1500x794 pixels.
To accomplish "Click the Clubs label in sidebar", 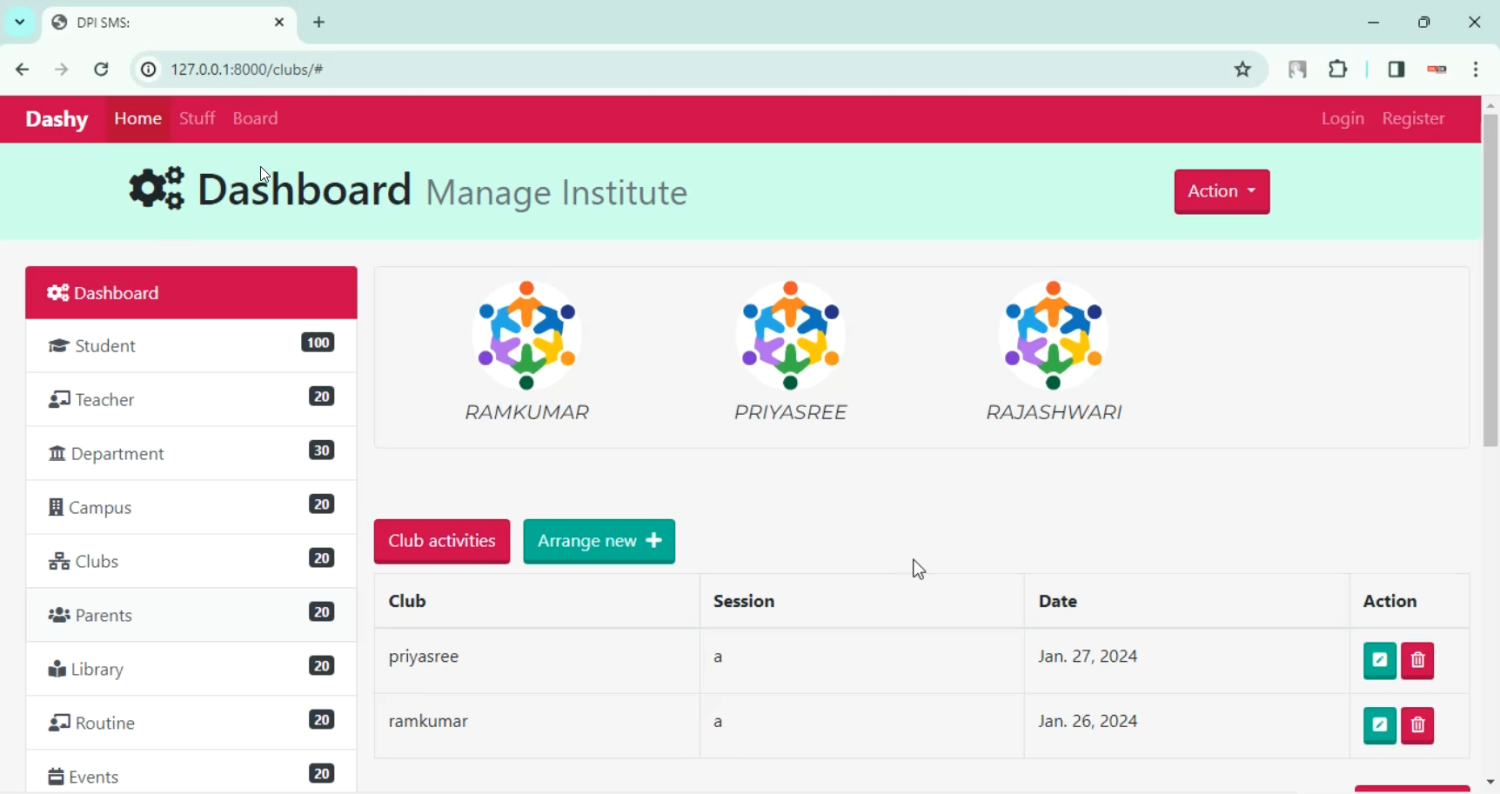I will point(97,562).
